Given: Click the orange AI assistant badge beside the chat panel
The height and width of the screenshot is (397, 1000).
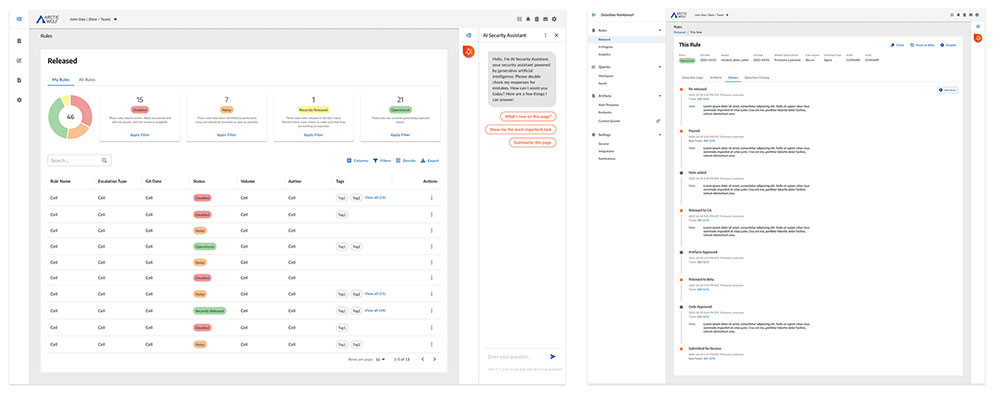Looking at the screenshot, I should tap(469, 52).
